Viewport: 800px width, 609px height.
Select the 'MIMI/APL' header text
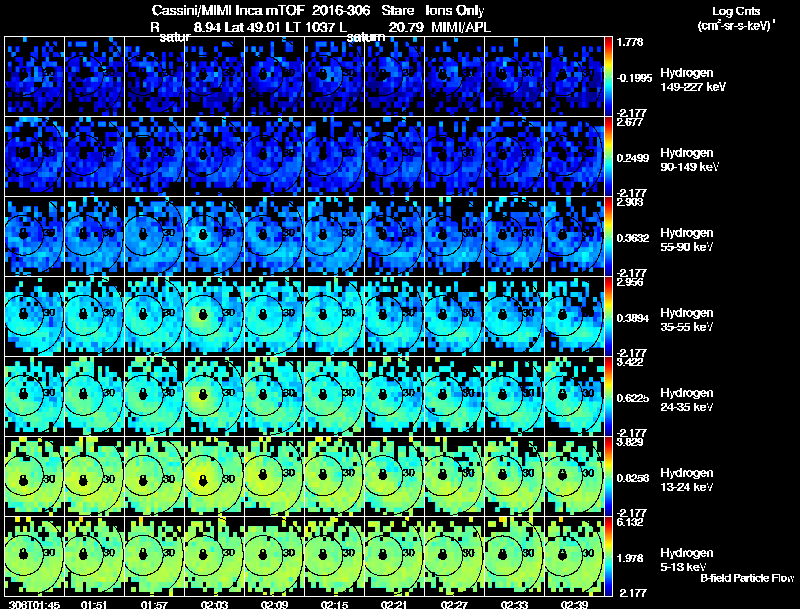pos(461,28)
